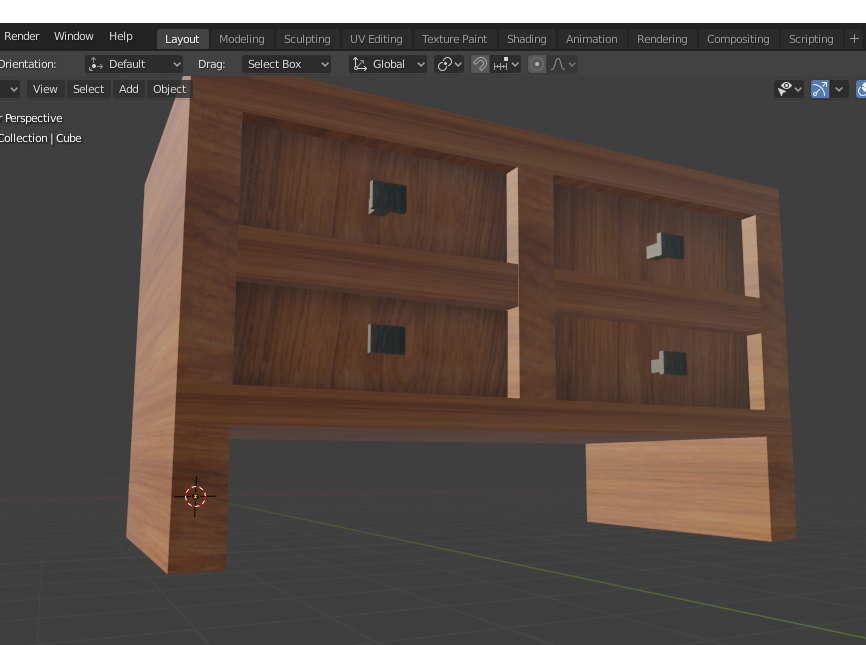866x645 pixels.
Task: Toggle proportional editing
Action: click(x=537, y=64)
